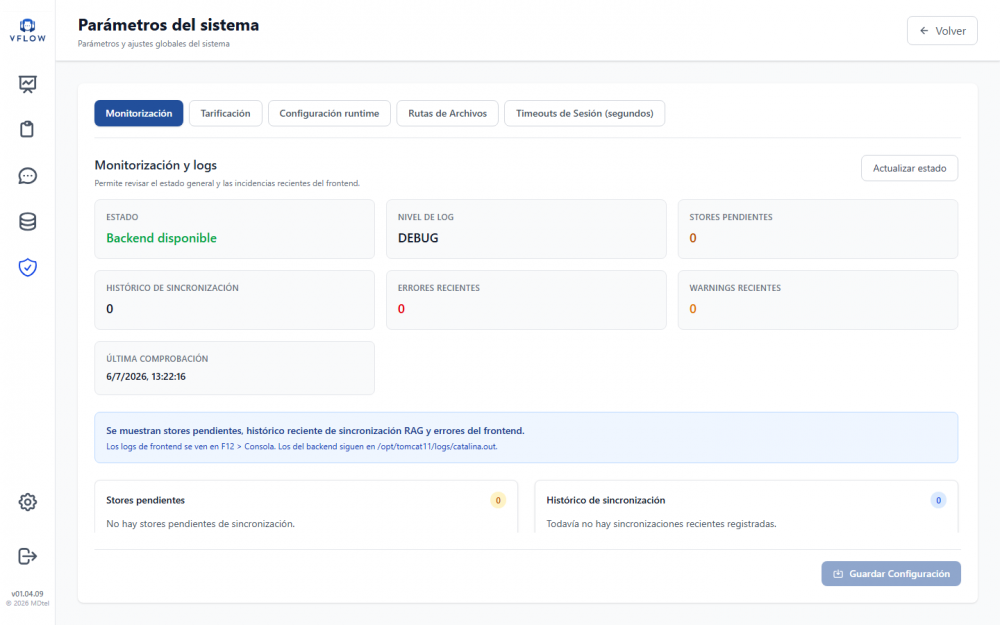Open the Tarificación tab
Screen dimensions: 1000x625
click(x=225, y=114)
